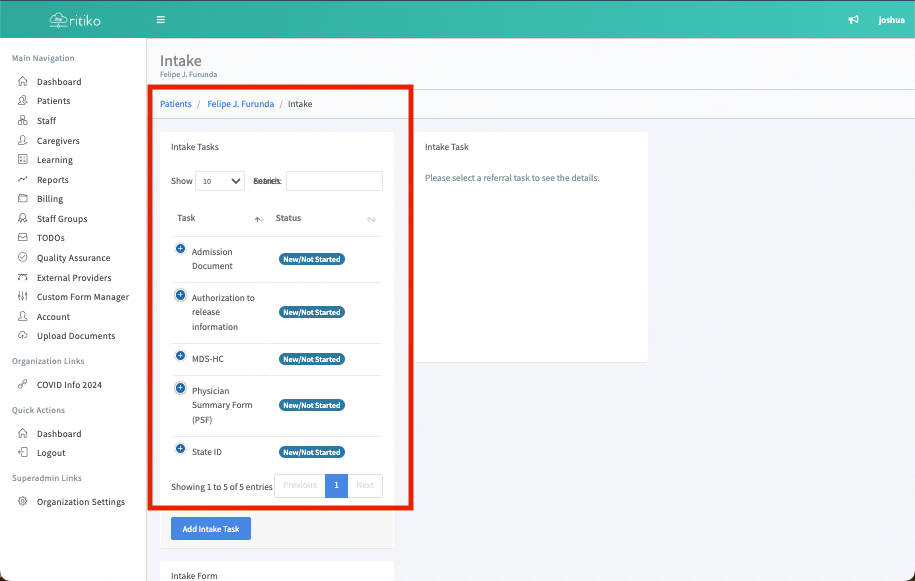Viewport: 915px width, 581px height.
Task: Click the Caregivers sidebar icon
Action: 23,141
